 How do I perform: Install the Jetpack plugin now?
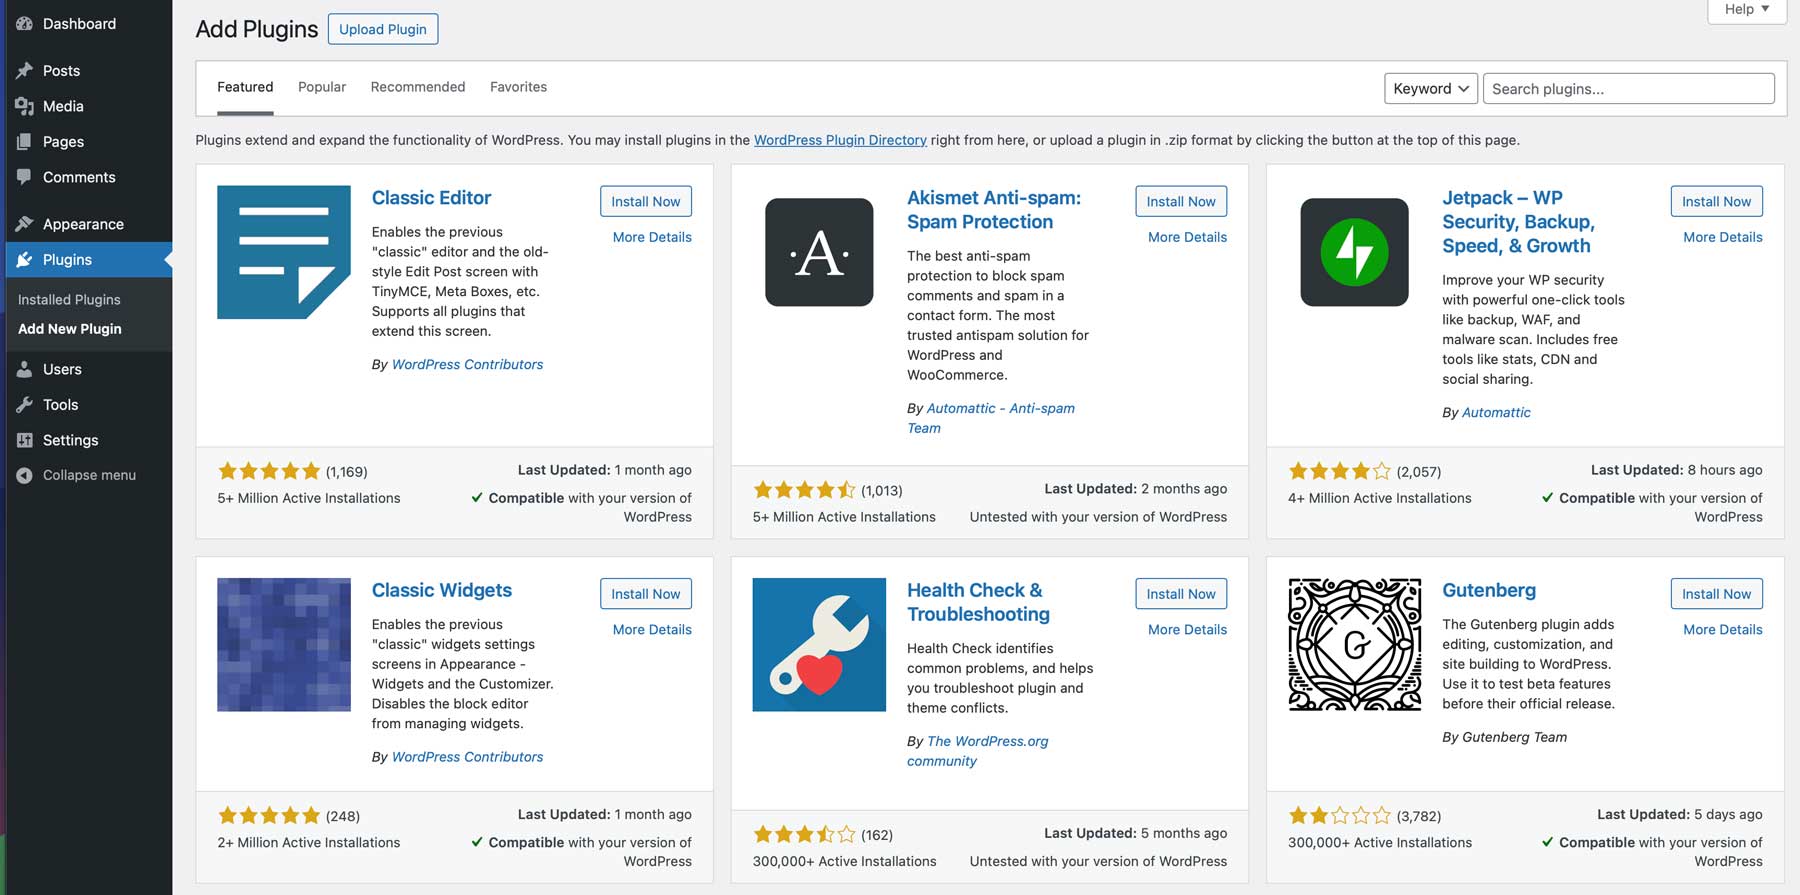pyautogui.click(x=1716, y=201)
